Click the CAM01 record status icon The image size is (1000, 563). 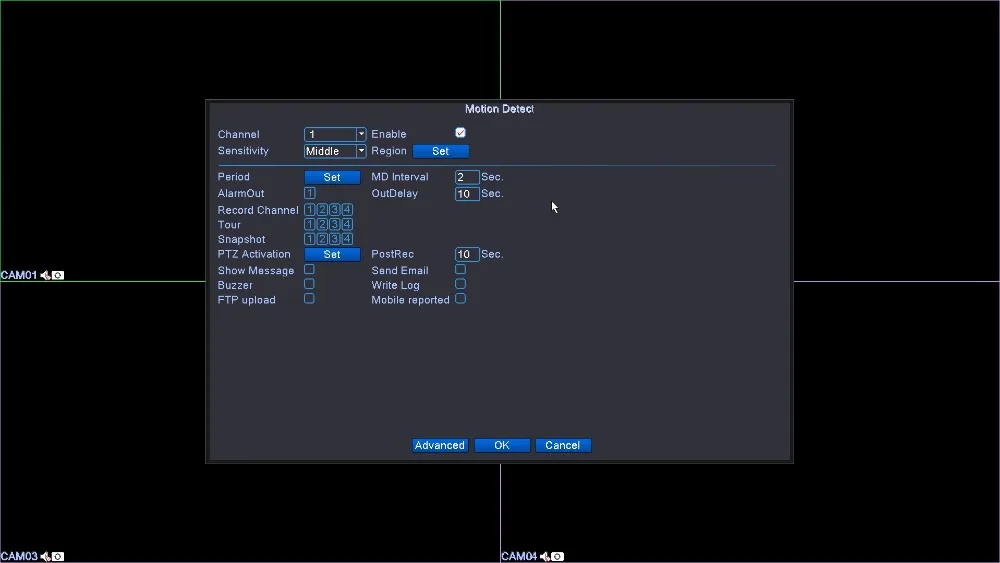pyautogui.click(x=58, y=275)
